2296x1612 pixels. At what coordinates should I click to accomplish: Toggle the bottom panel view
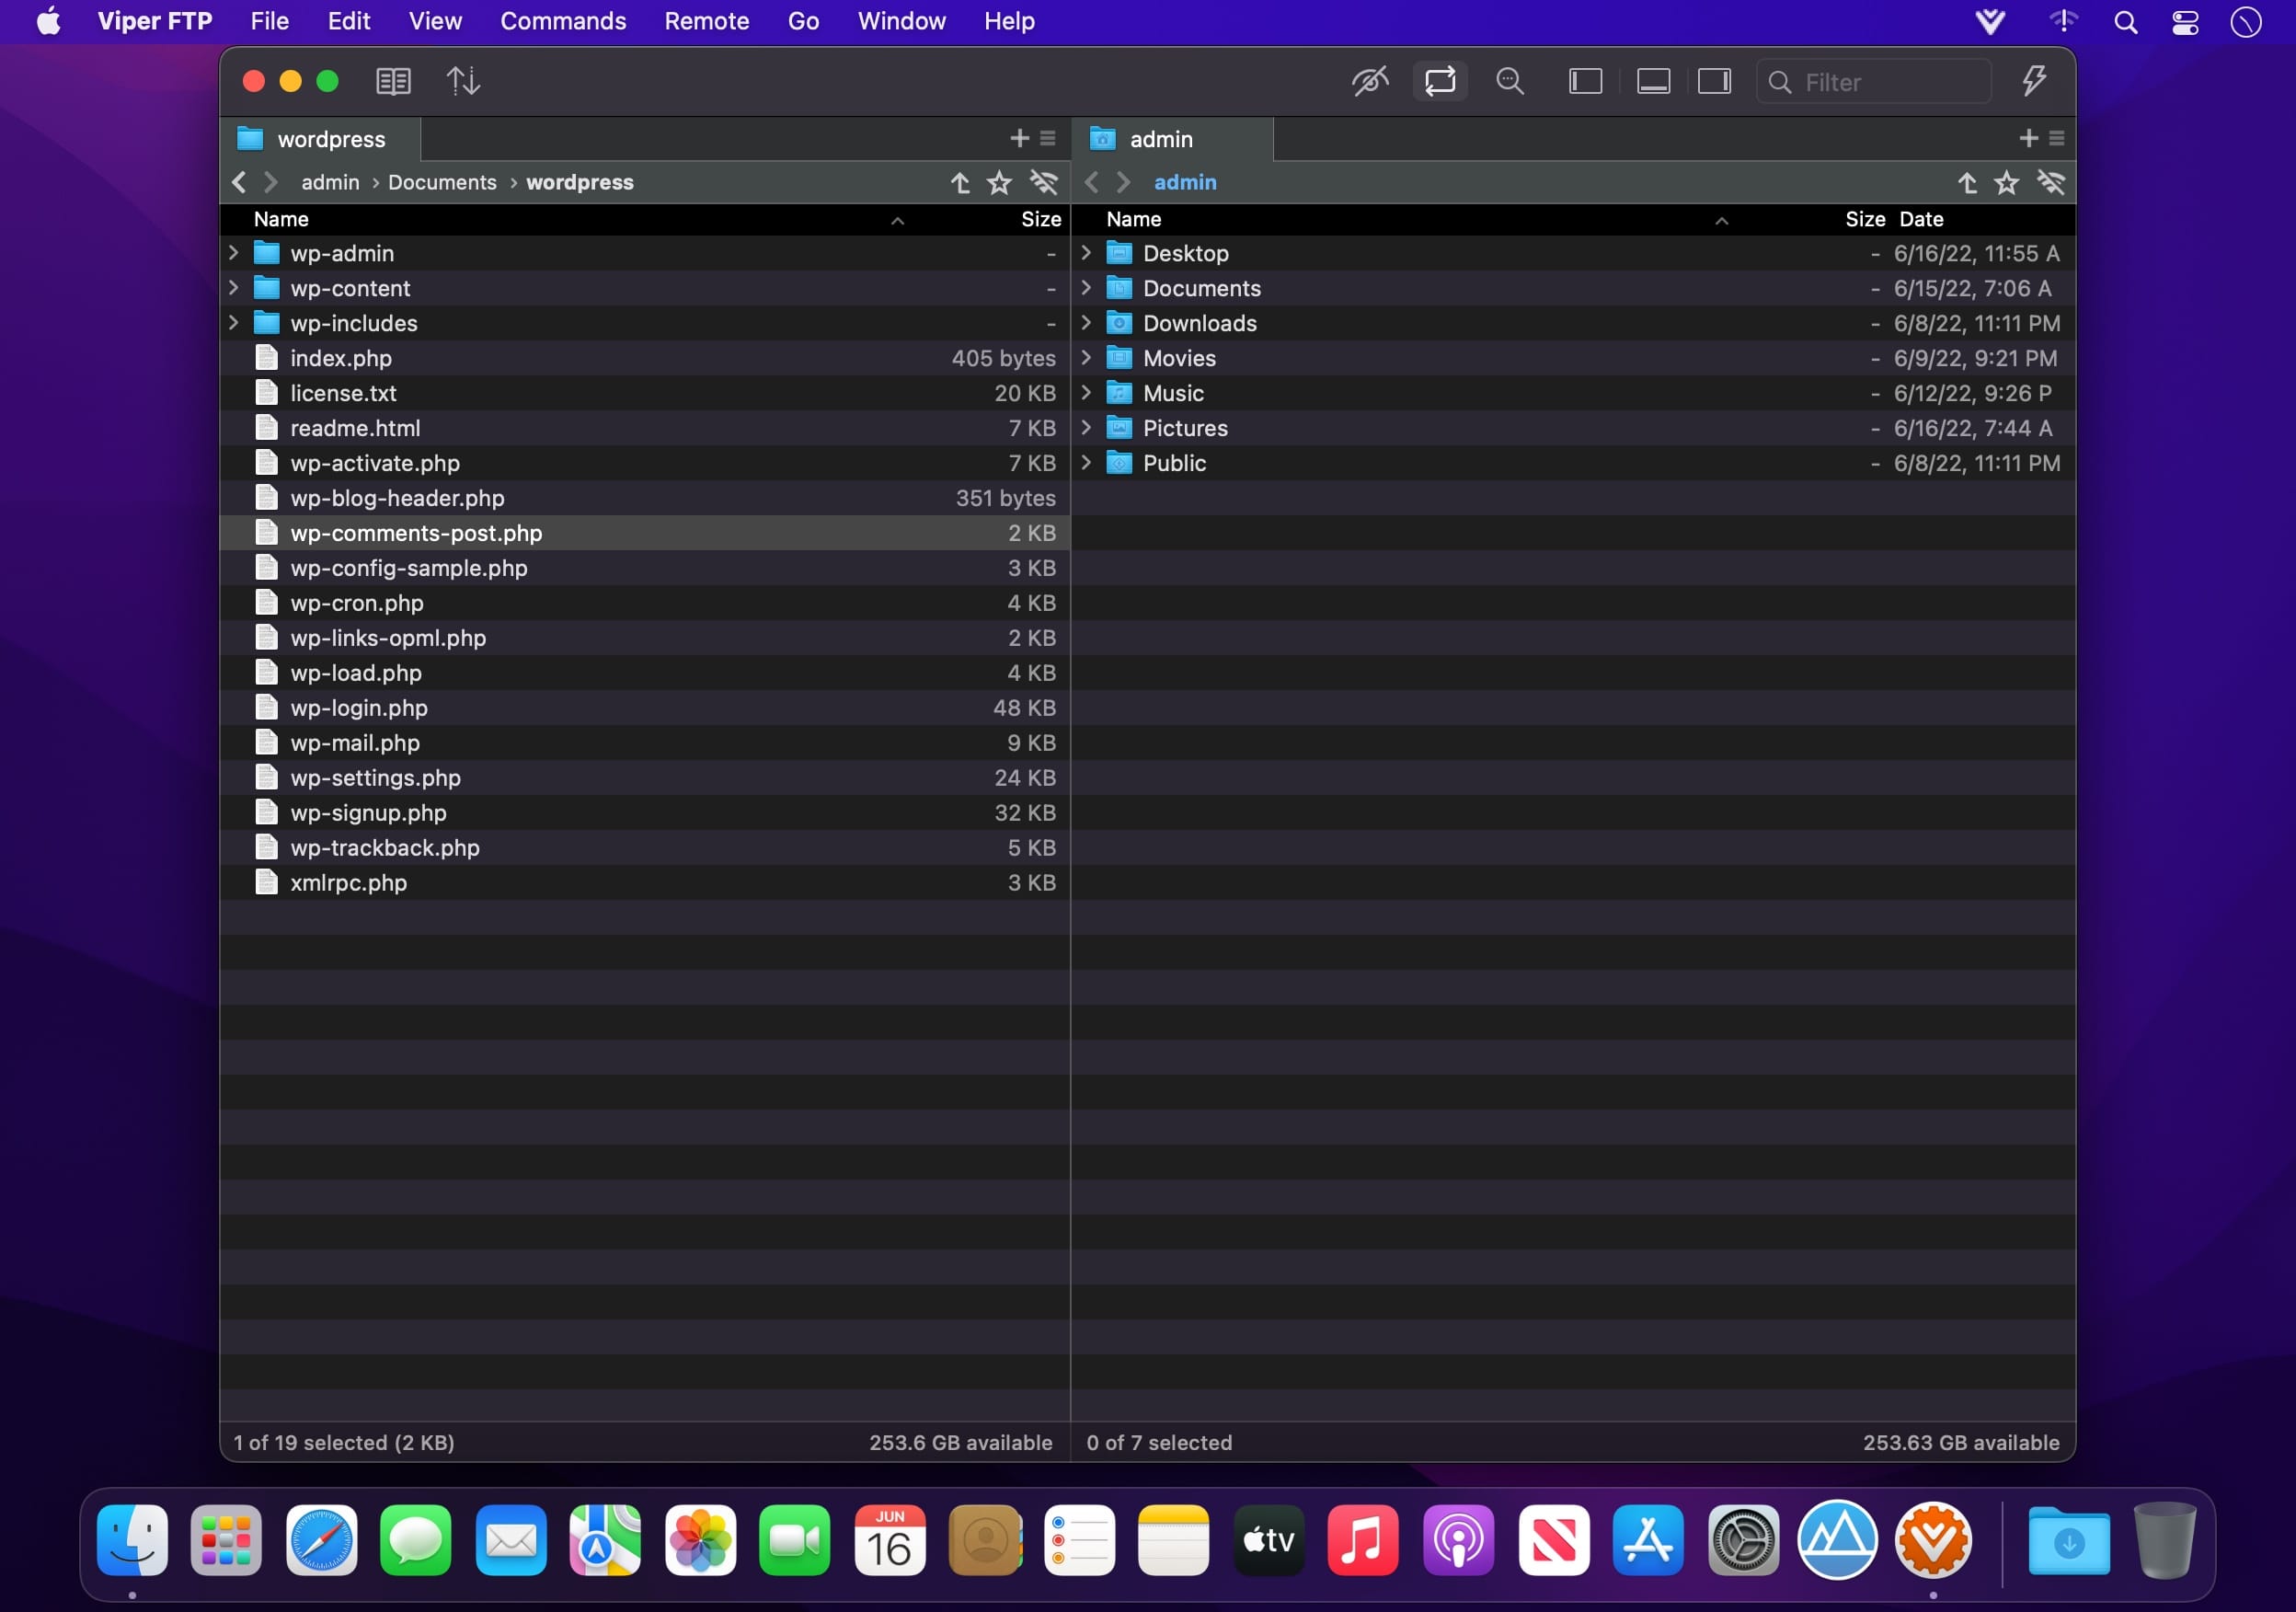(x=1653, y=81)
